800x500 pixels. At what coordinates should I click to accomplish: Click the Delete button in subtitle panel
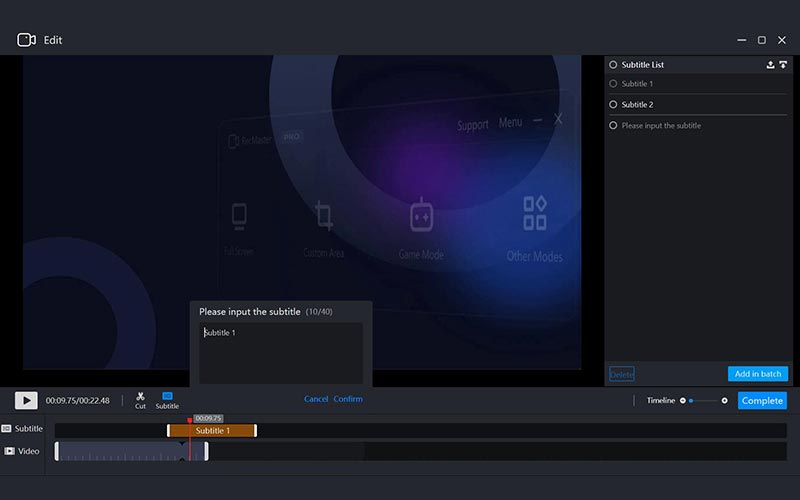click(x=622, y=374)
